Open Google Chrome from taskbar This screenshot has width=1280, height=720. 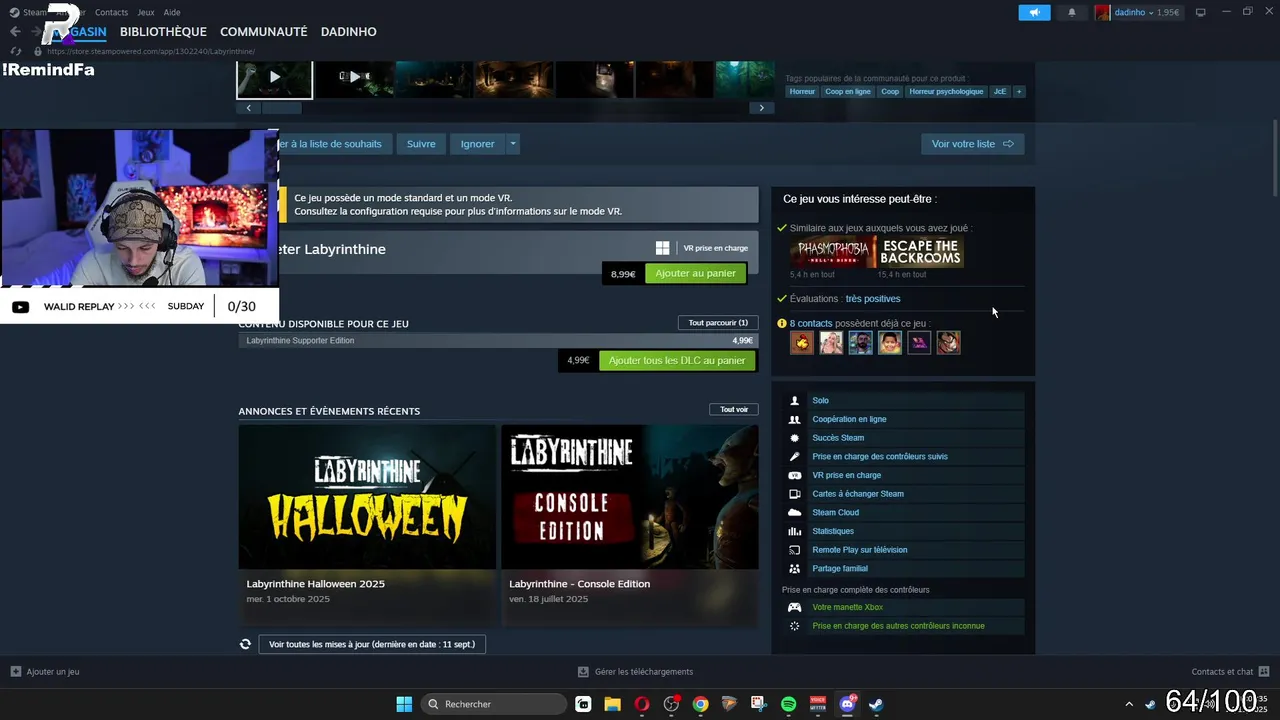coord(700,704)
